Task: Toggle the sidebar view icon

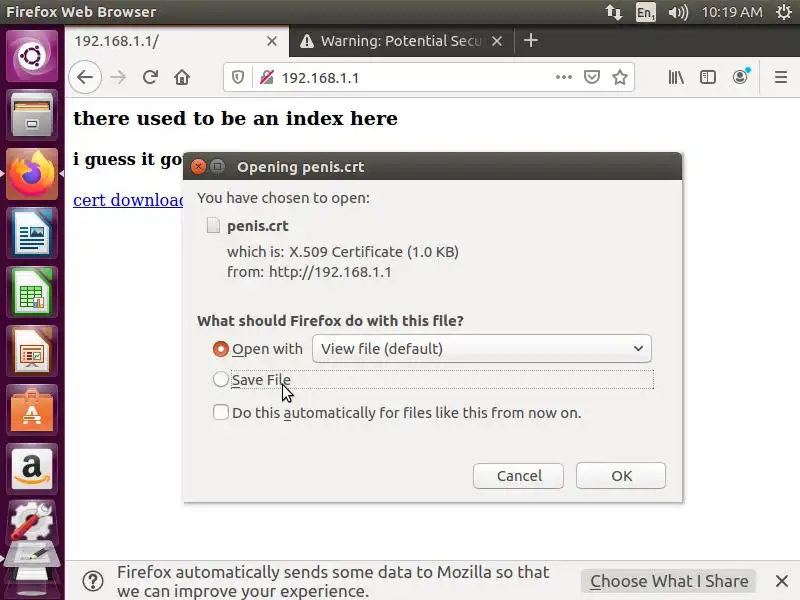Action: click(x=708, y=77)
